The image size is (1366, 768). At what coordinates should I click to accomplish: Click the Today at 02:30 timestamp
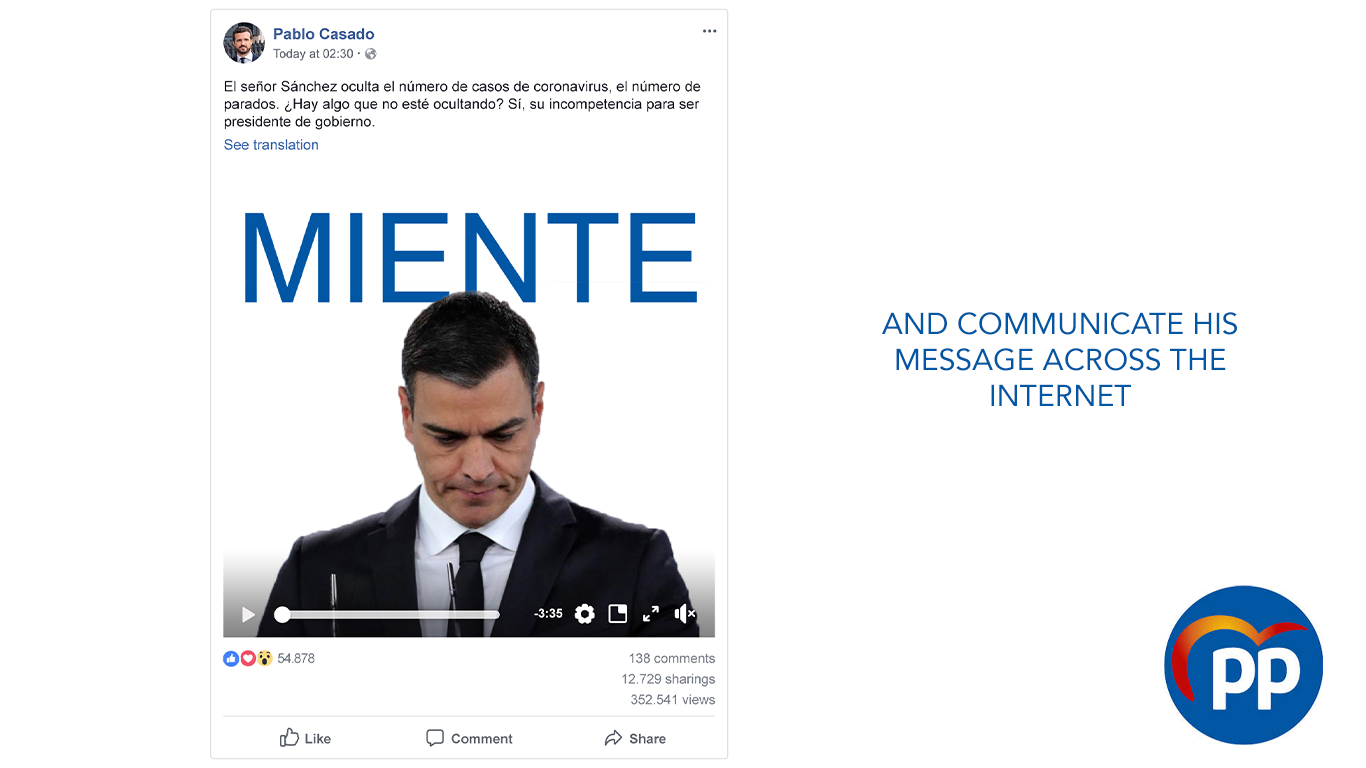pos(313,54)
